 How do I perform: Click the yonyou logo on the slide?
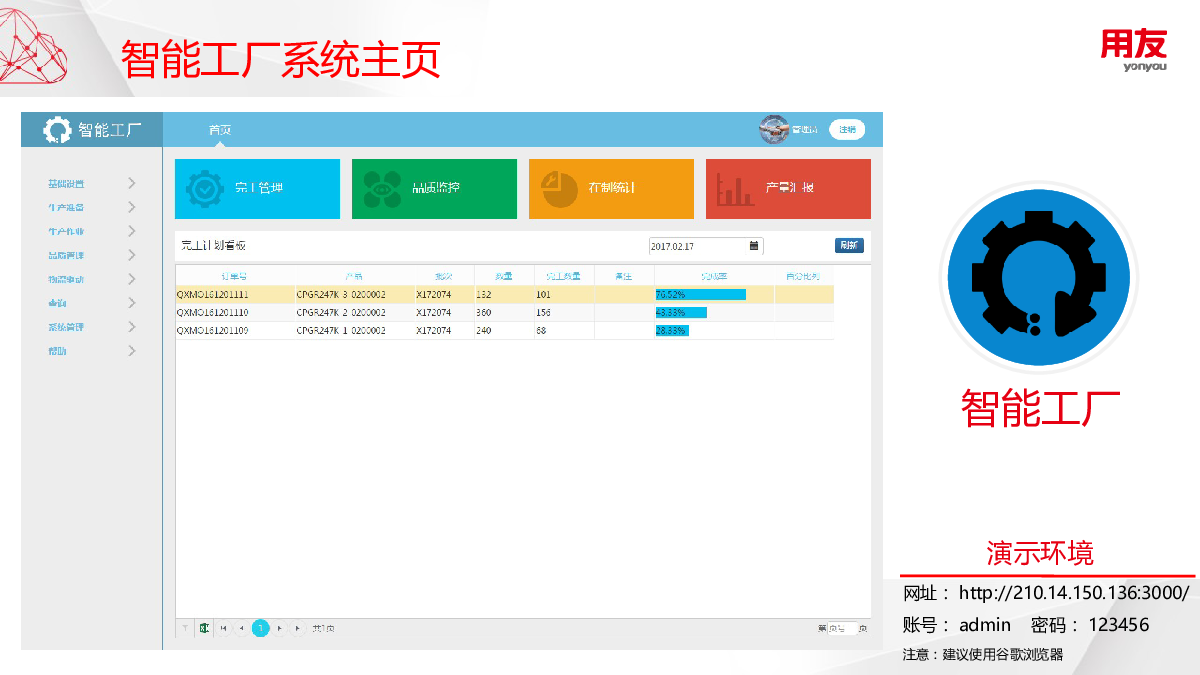1134,51
